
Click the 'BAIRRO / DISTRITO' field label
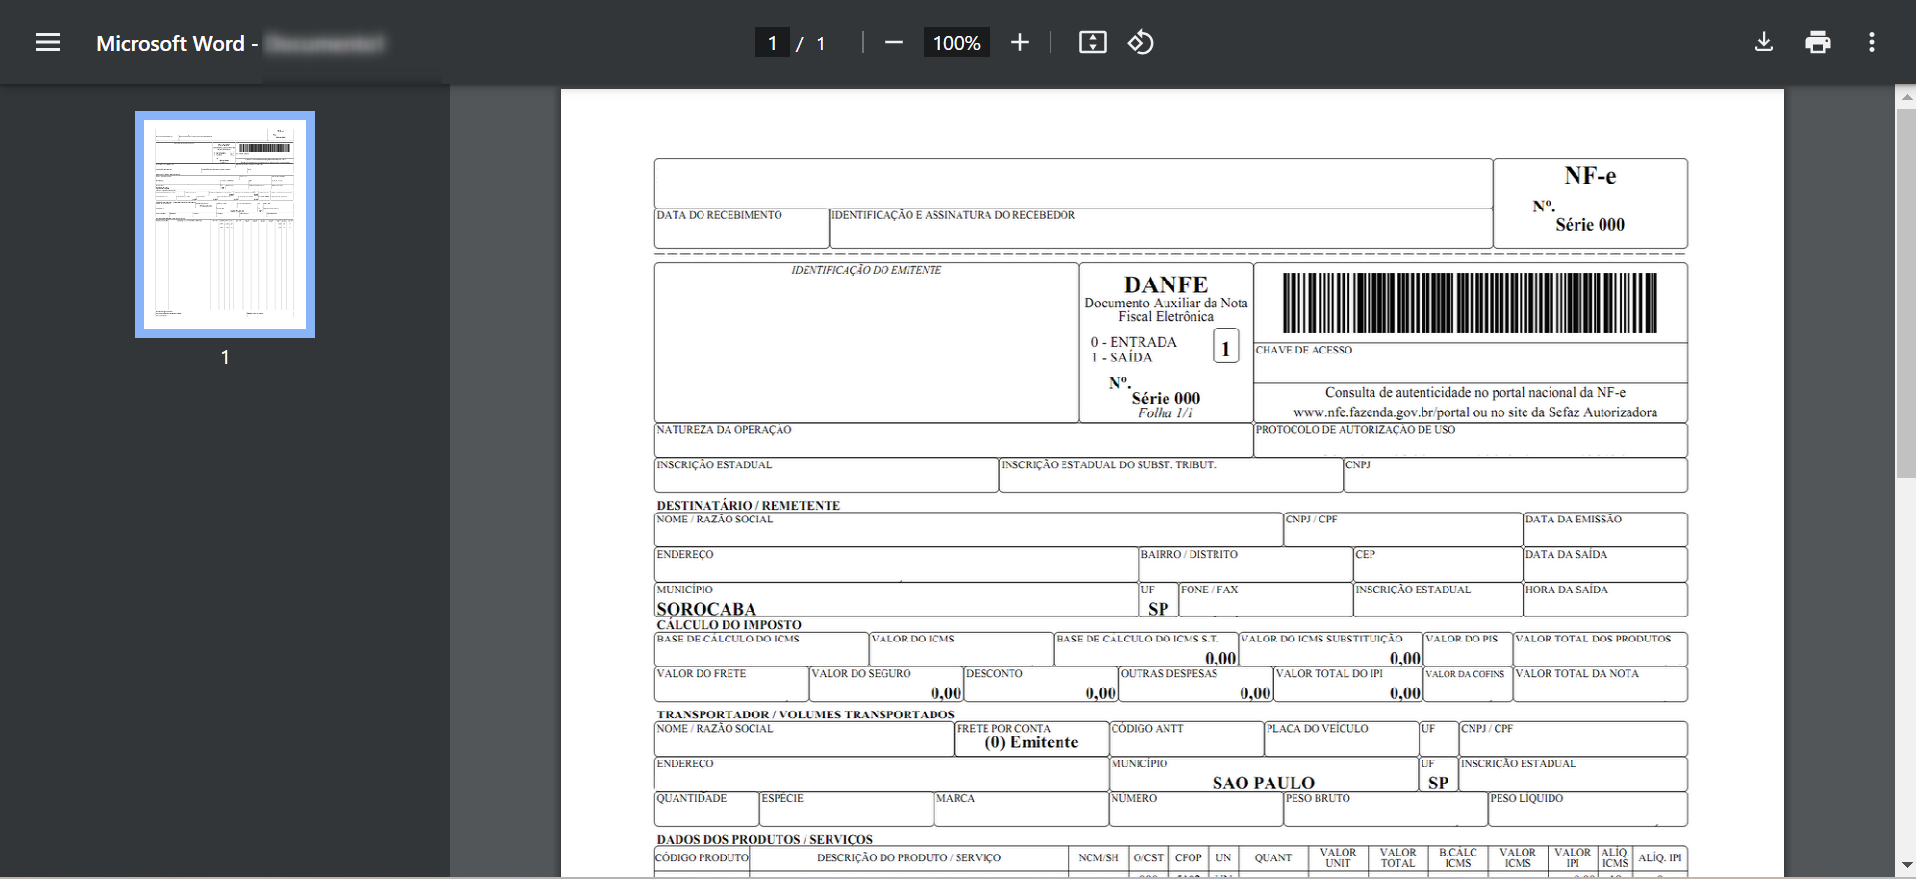(1190, 554)
